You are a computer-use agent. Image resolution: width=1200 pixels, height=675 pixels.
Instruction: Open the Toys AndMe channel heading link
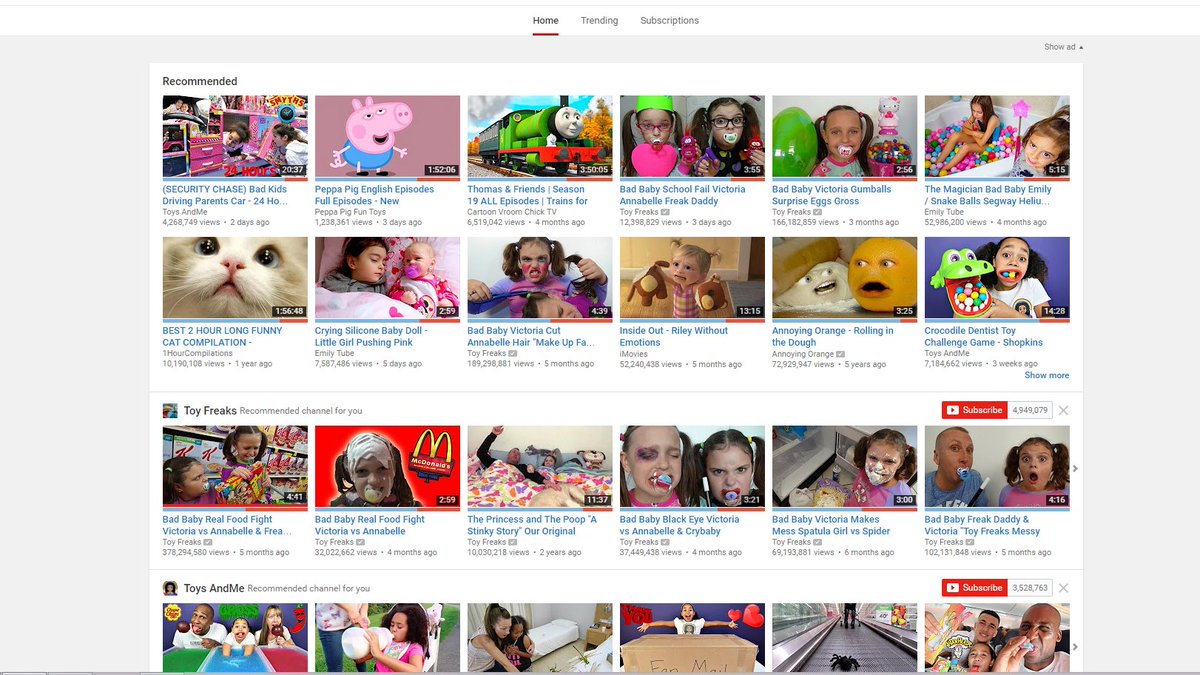tap(214, 588)
